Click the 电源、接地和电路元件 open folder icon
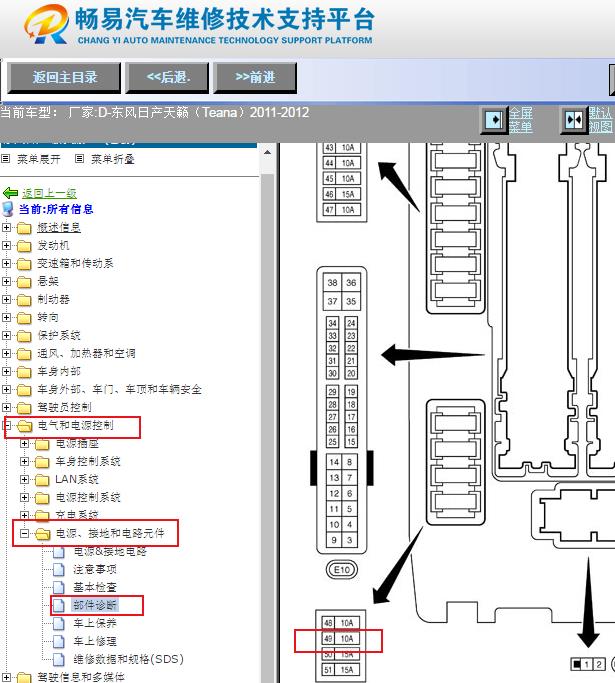The width and height of the screenshot is (615, 683). [43, 534]
